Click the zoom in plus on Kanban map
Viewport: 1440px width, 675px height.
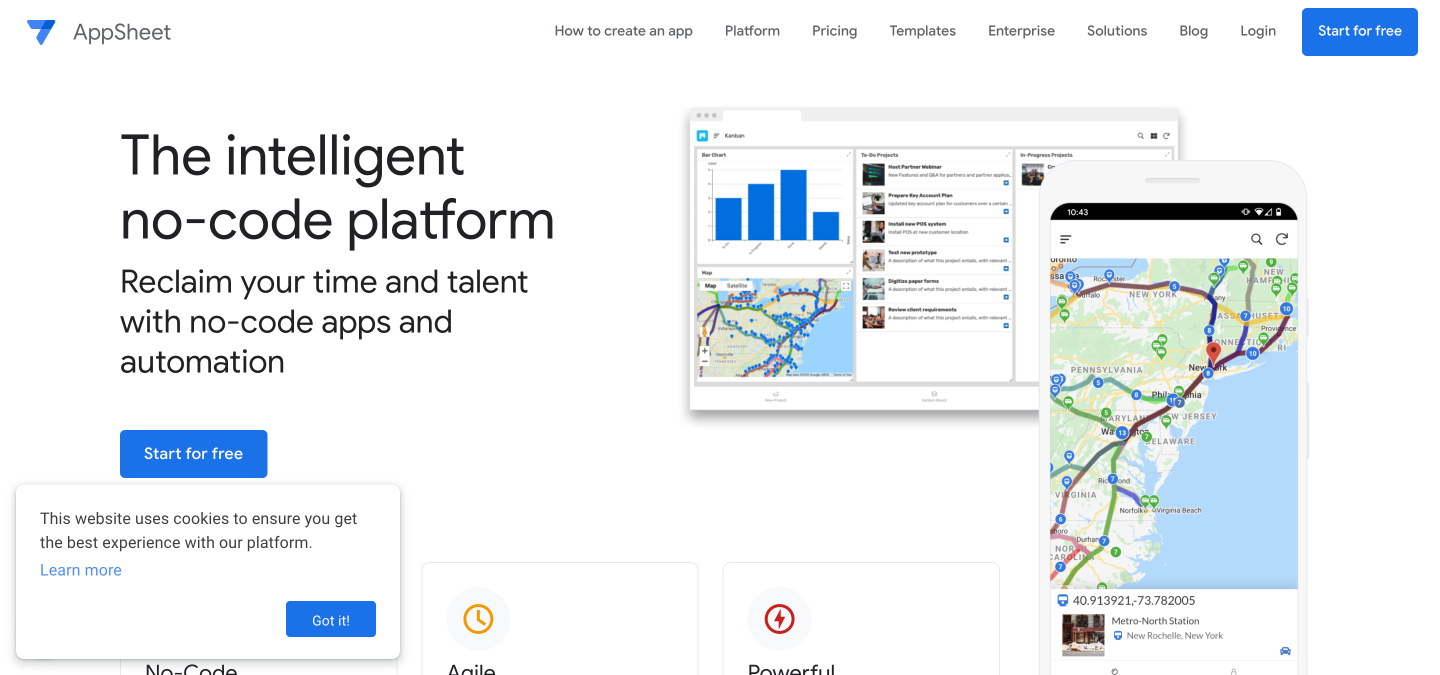pyautogui.click(x=705, y=351)
